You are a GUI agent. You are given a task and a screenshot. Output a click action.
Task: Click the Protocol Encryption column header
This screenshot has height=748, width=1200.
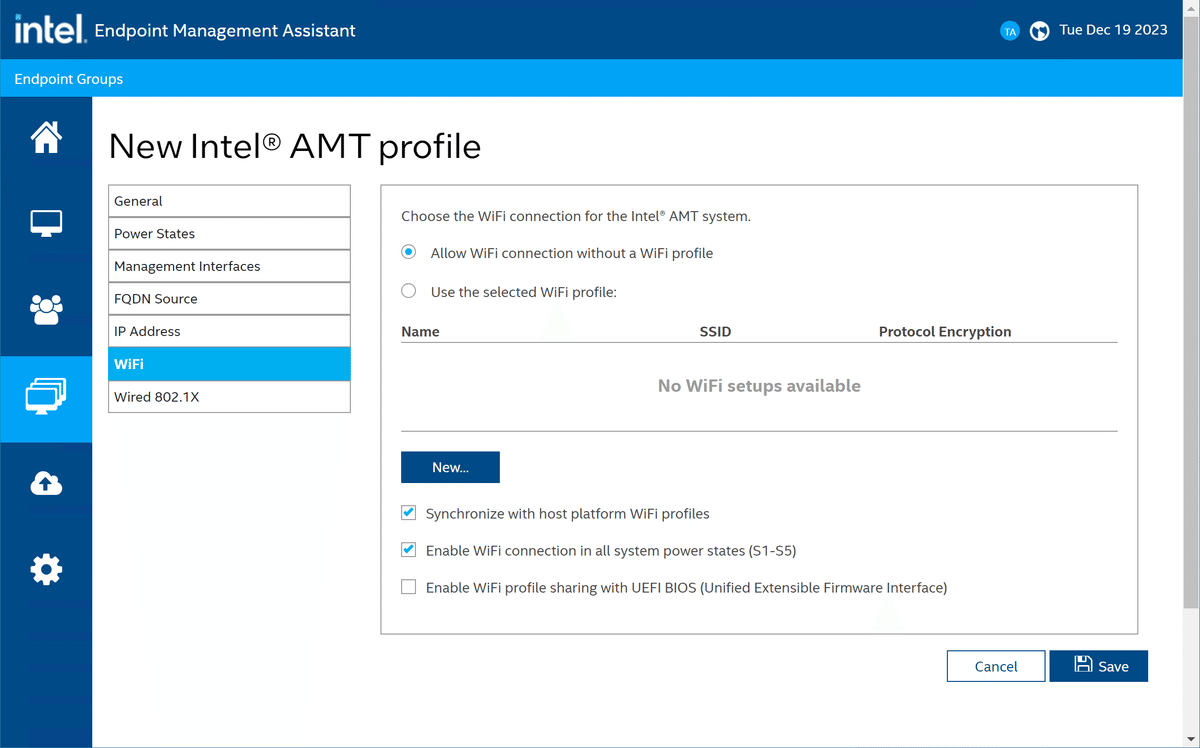945,331
